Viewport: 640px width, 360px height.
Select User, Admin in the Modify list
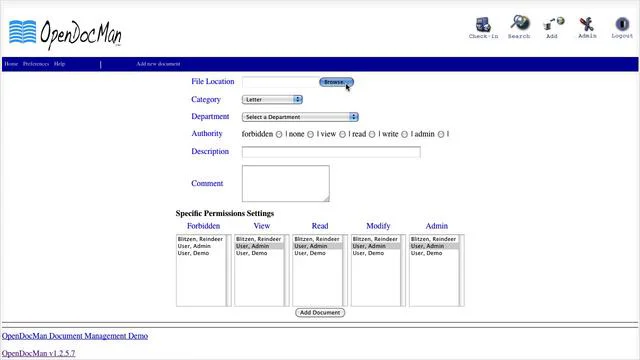pos(376,246)
